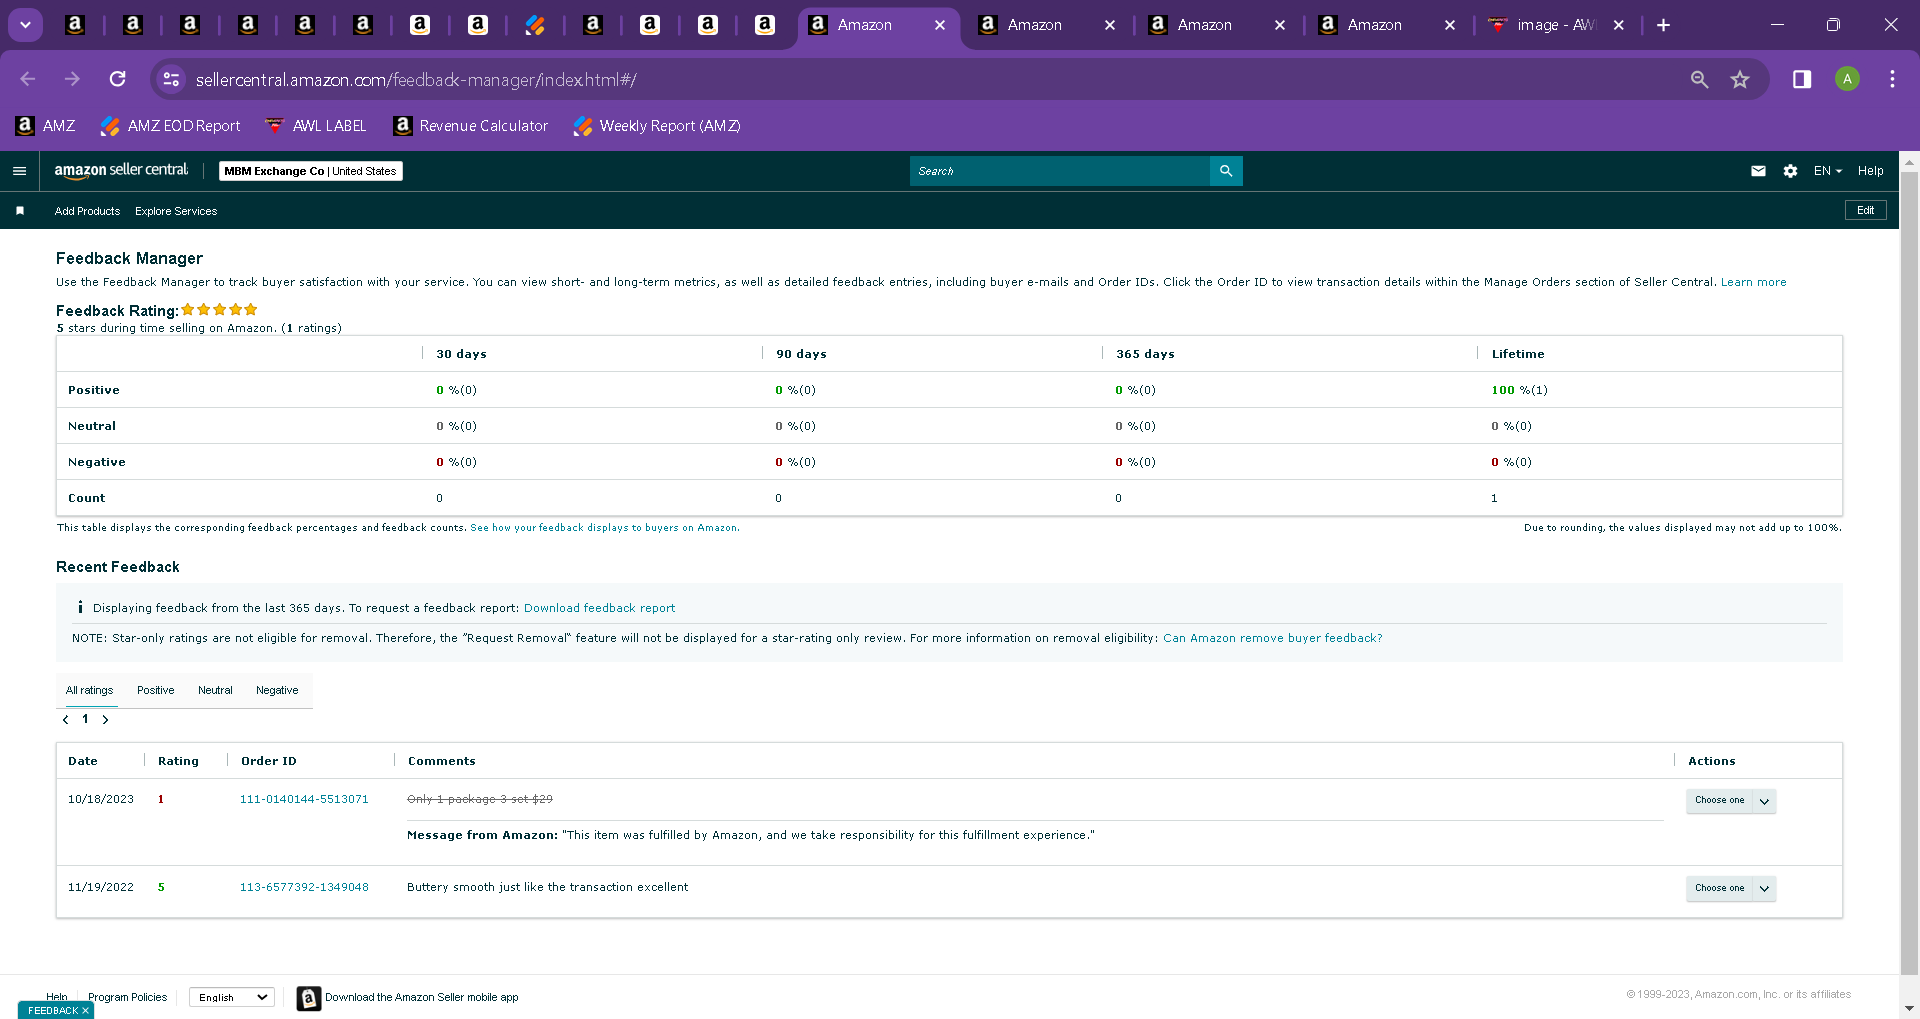Select Lifetime positive value 100 %(1)
This screenshot has width=1920, height=1019.
pyautogui.click(x=1519, y=390)
